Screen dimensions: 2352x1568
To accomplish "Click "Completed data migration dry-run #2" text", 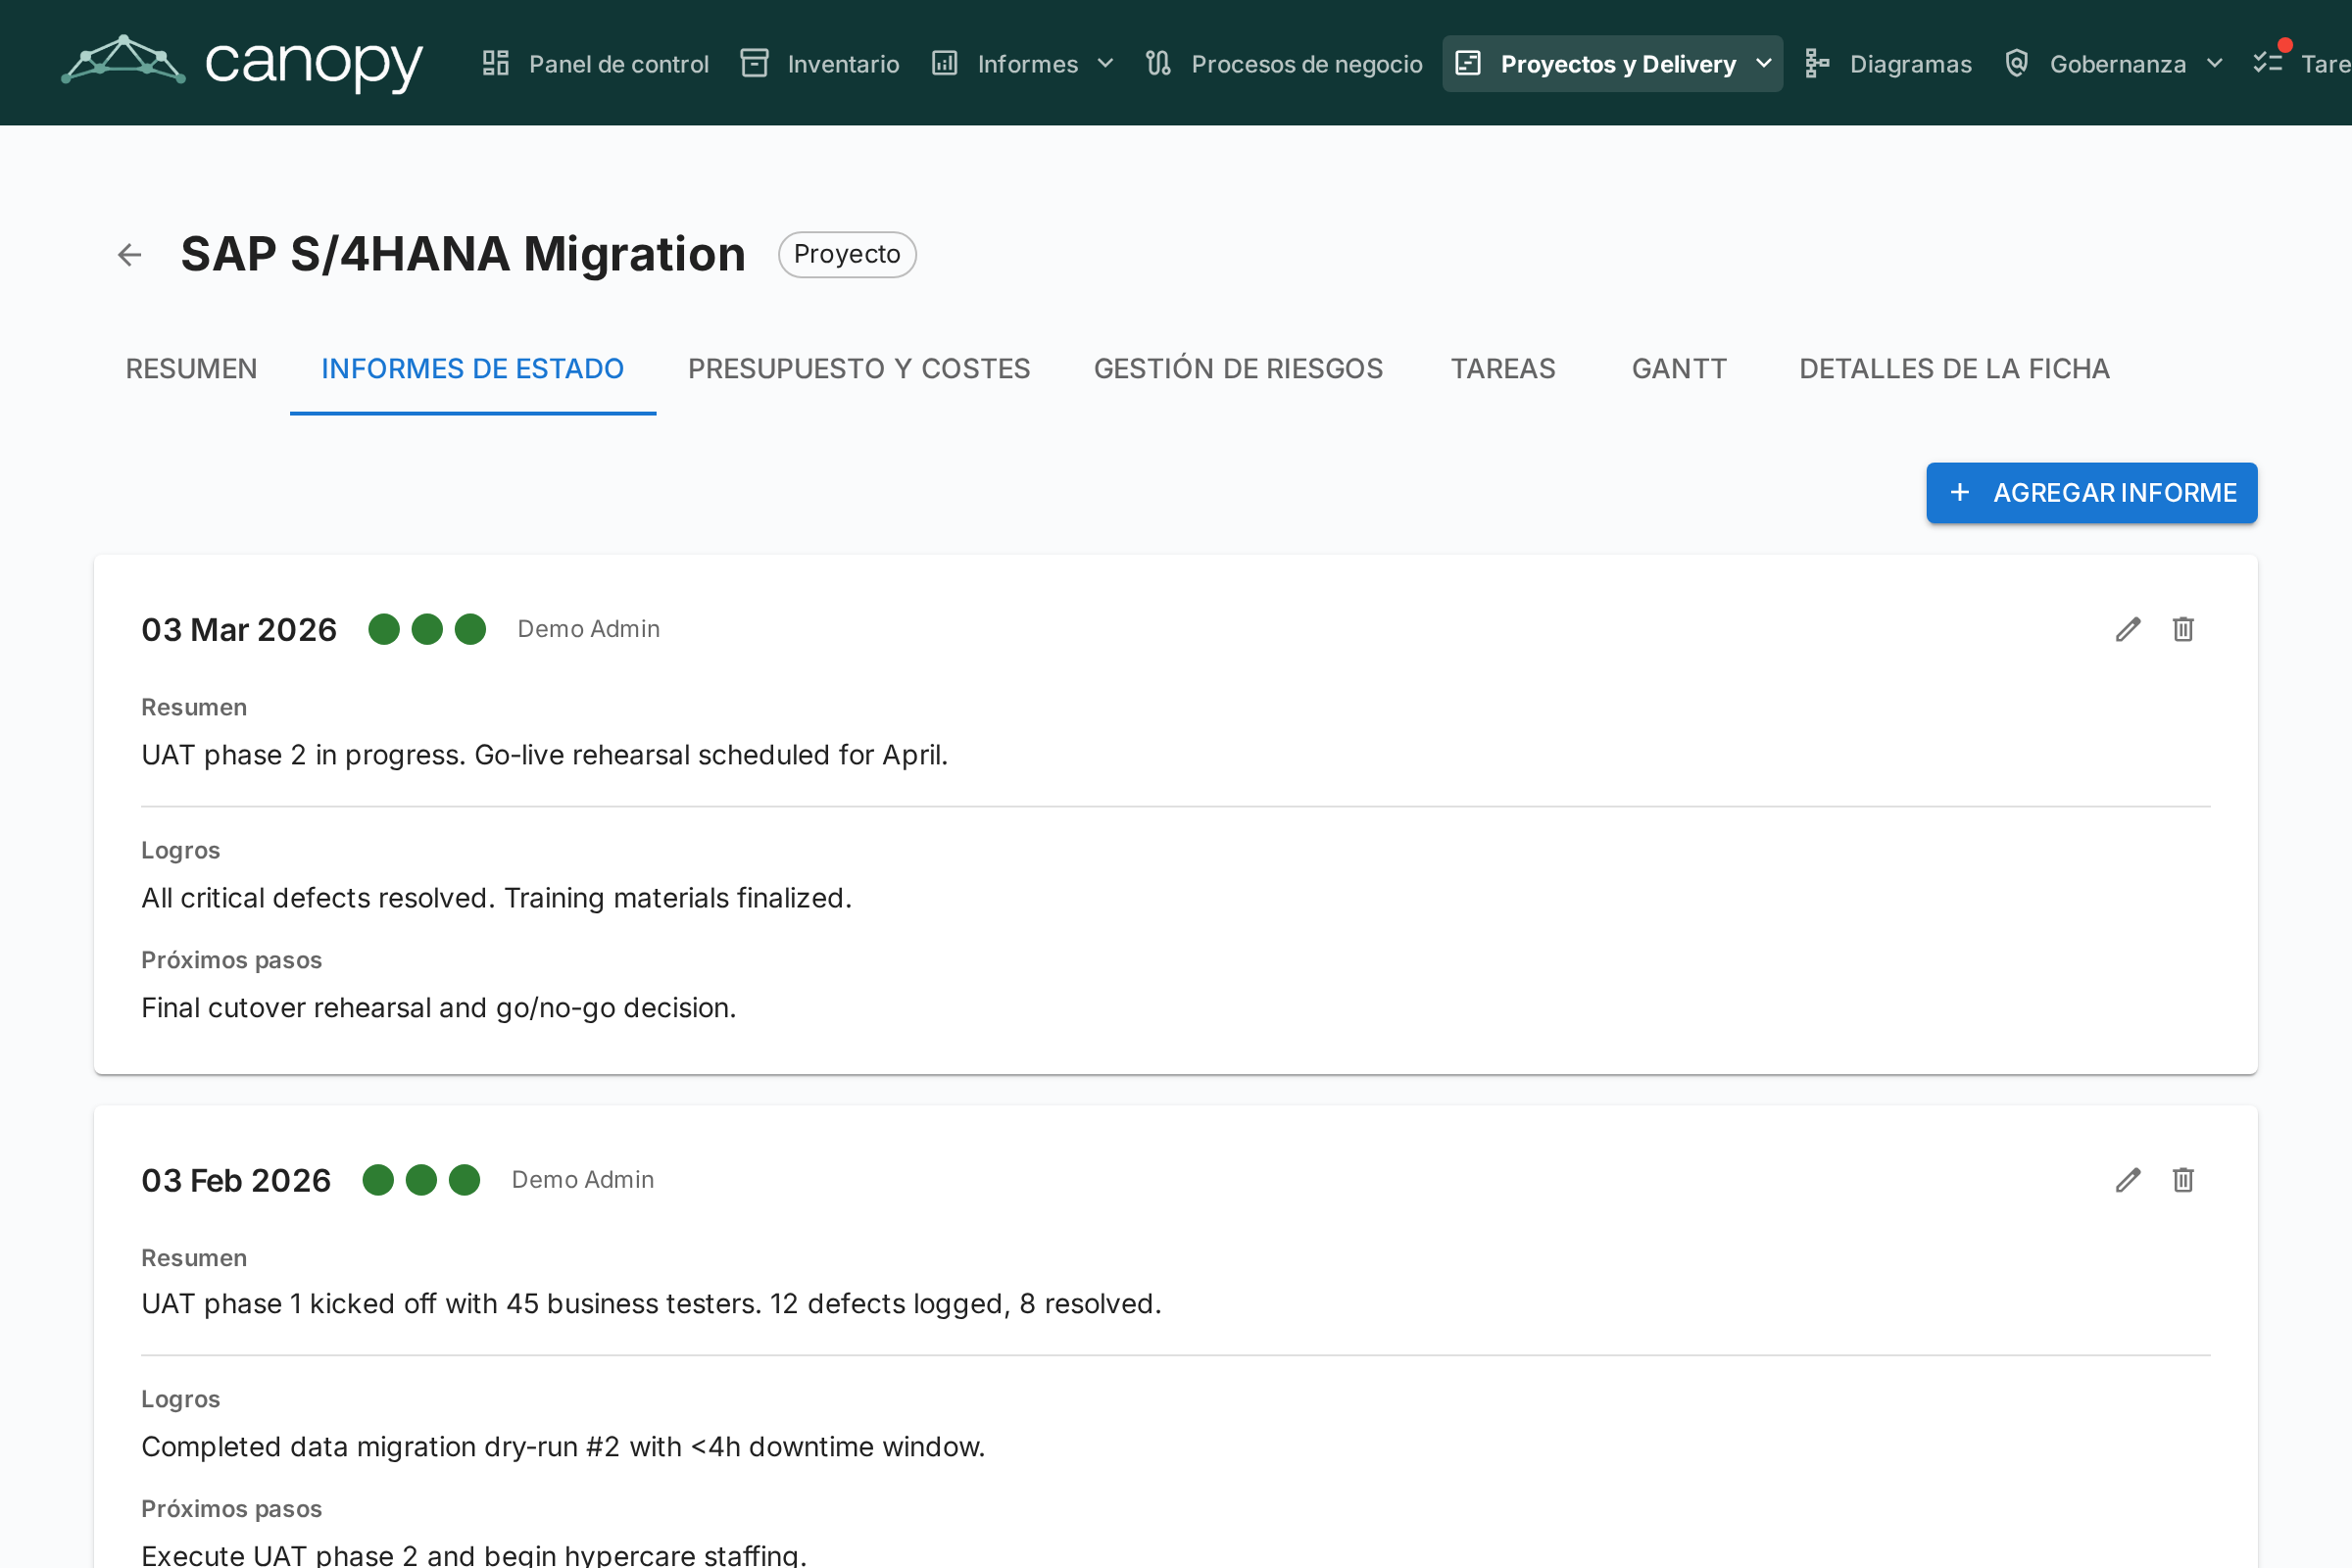I will click(x=563, y=1447).
